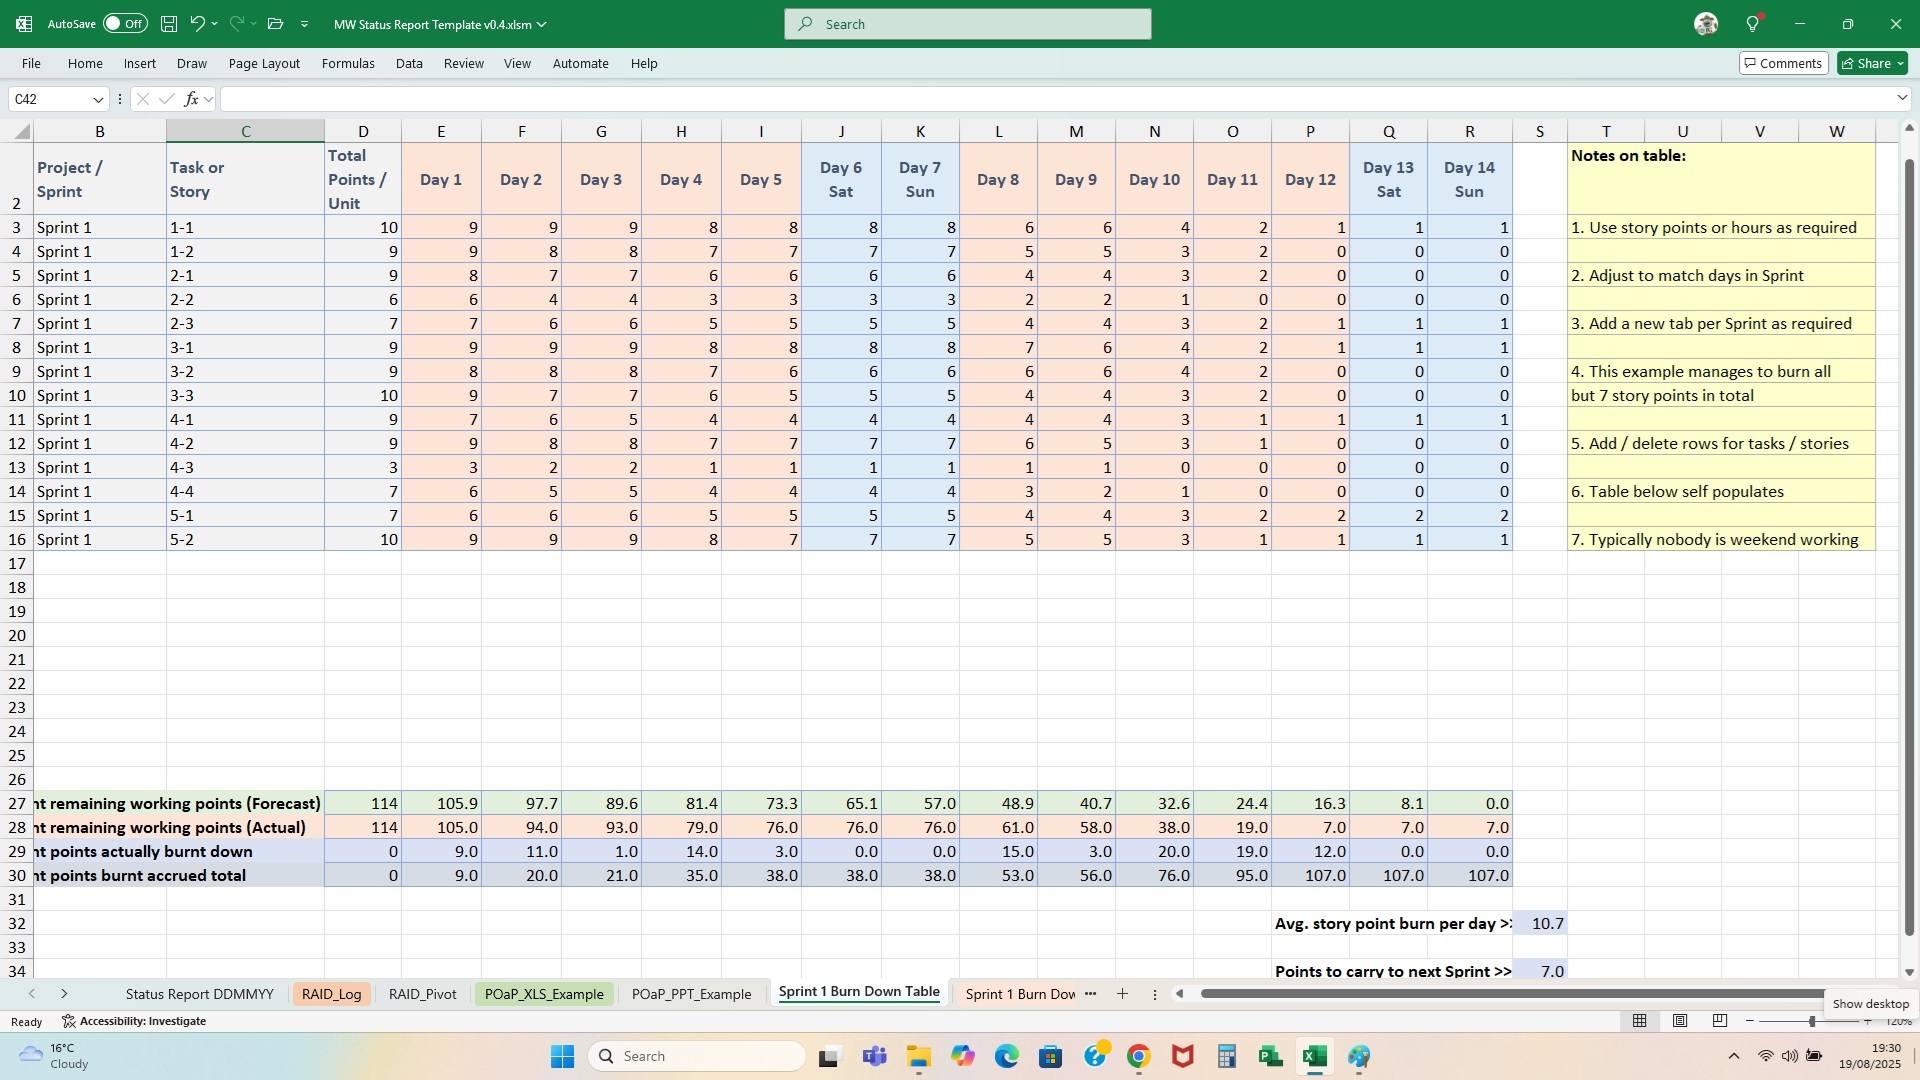
Task: Cancel cell entry with the X icon
Action: point(141,98)
